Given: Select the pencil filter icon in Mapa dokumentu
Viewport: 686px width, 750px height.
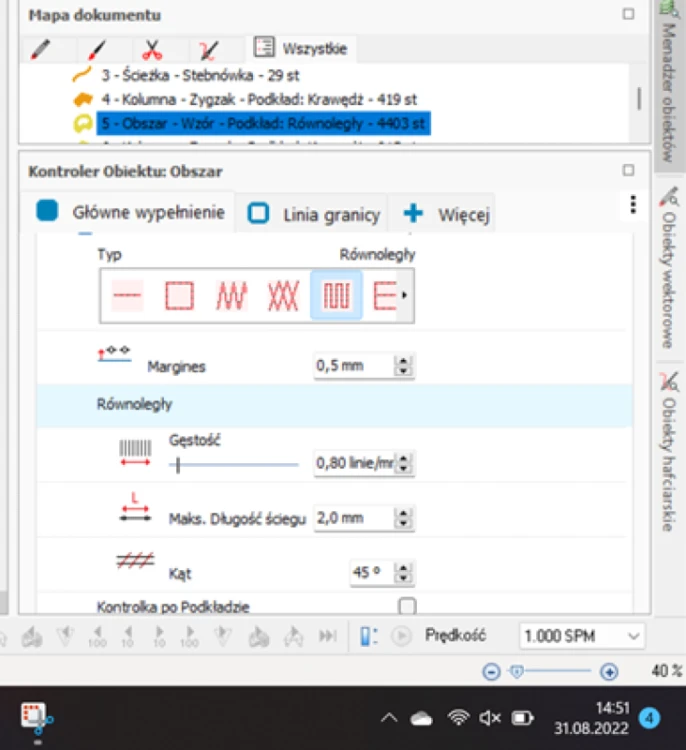Looking at the screenshot, I should point(40,49).
